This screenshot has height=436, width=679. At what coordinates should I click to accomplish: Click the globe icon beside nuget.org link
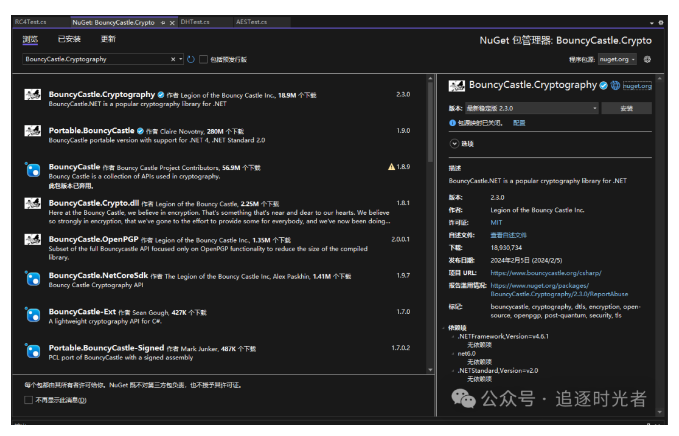615,86
